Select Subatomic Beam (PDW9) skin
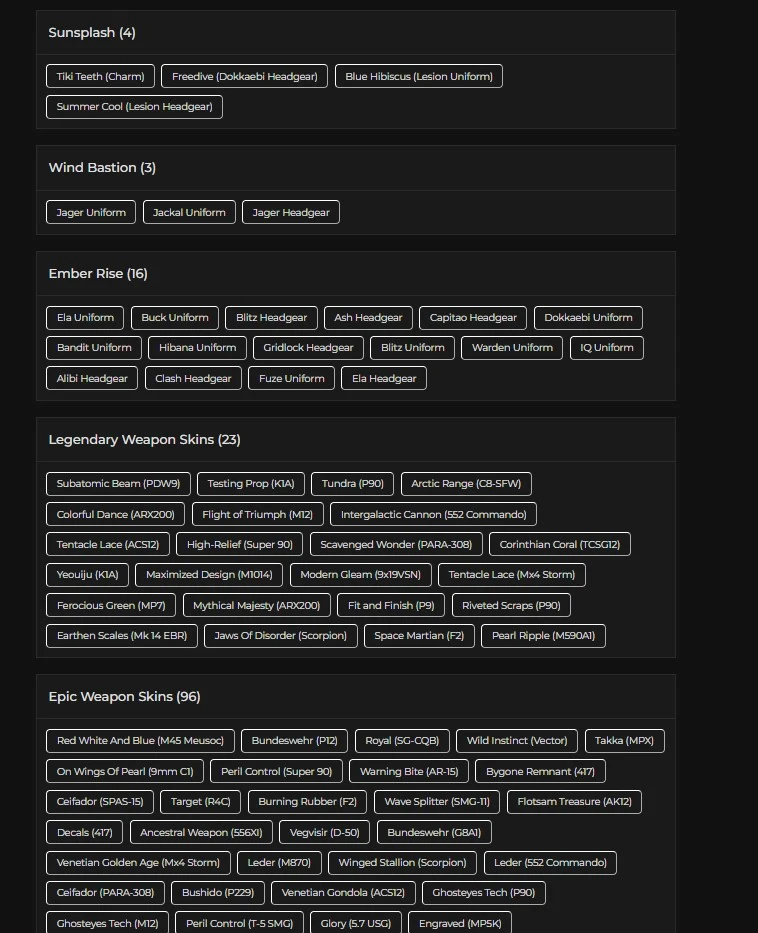 coord(118,484)
